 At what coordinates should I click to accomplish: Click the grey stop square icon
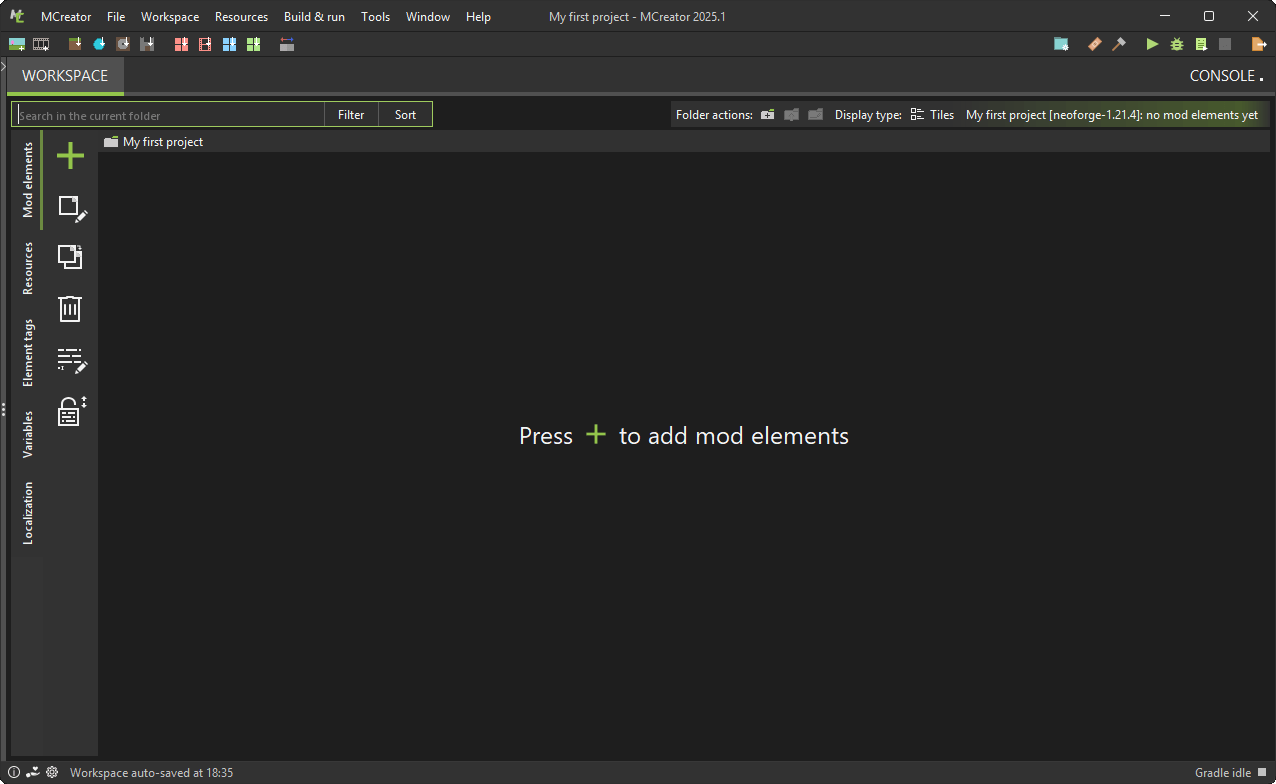(1225, 44)
